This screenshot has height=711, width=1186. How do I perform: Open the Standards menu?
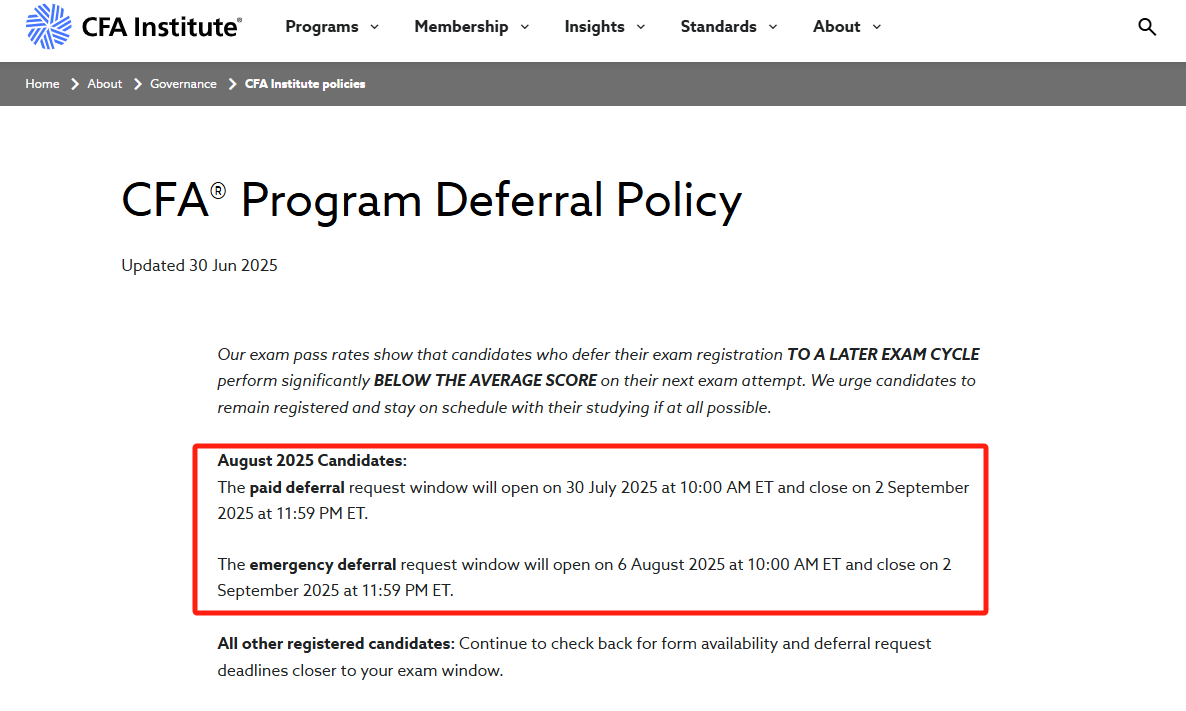tap(718, 26)
